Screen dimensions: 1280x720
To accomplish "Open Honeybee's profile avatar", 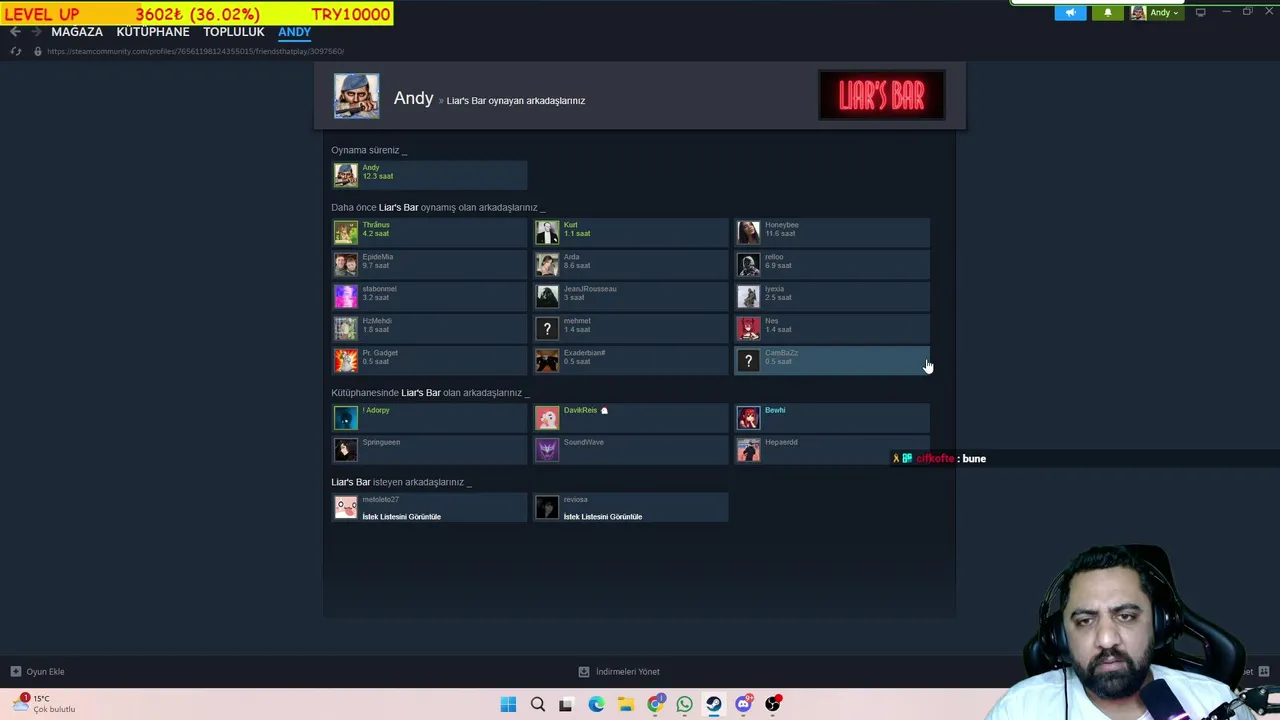I will click(748, 232).
